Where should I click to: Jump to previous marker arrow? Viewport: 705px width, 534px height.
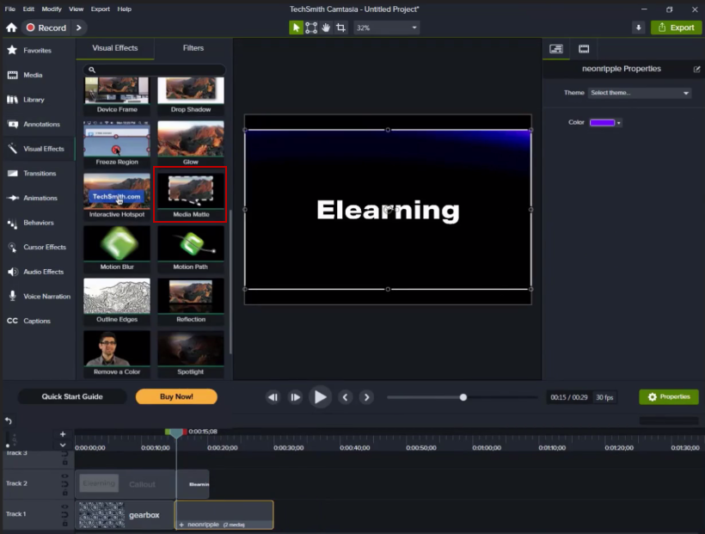tap(345, 397)
